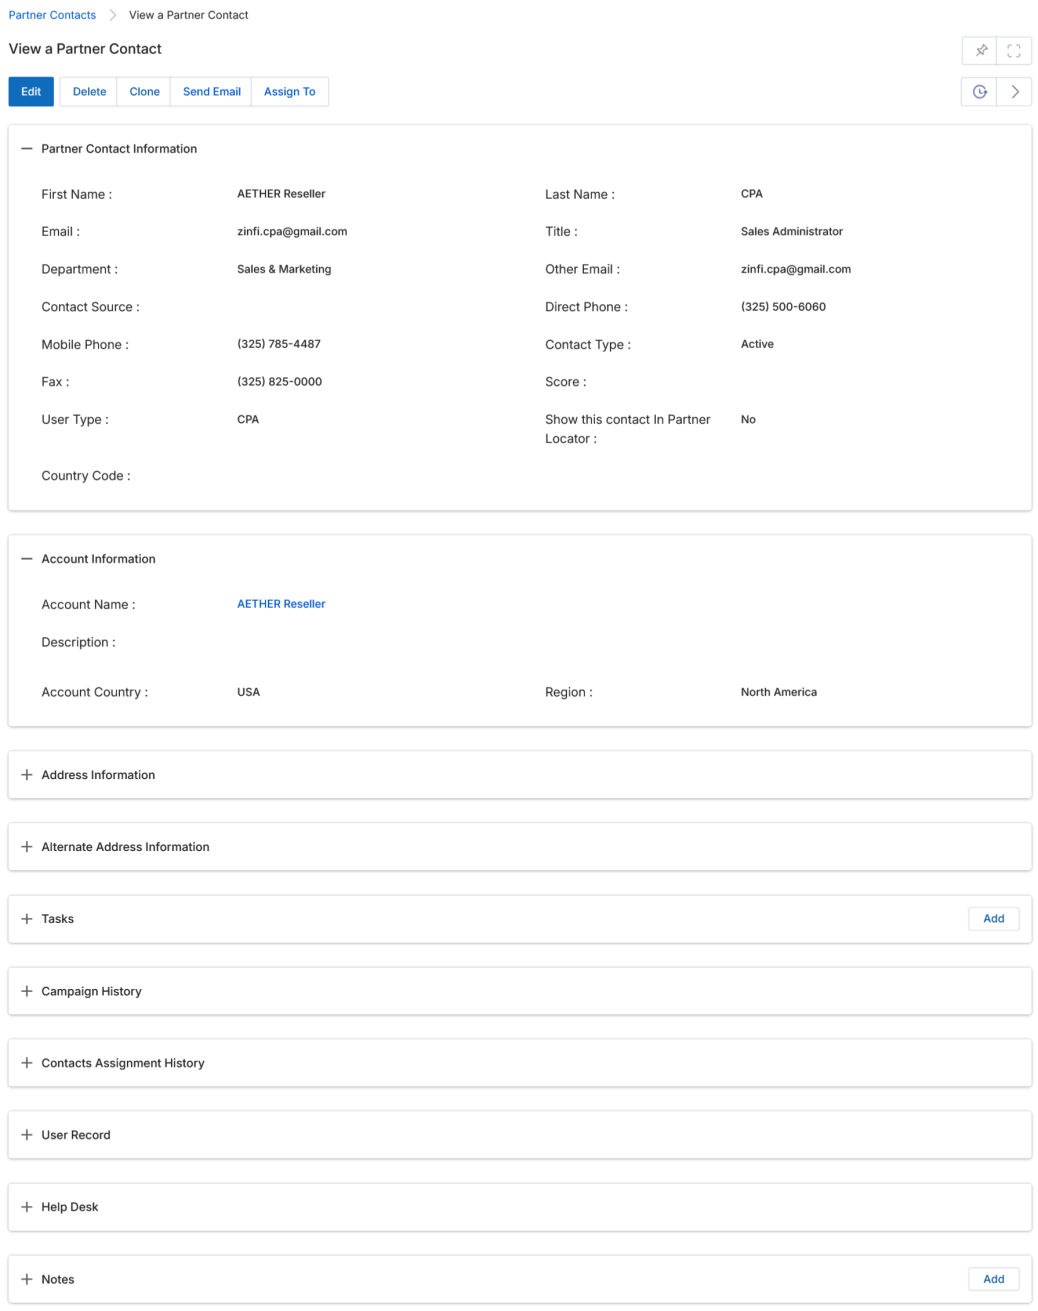The height and width of the screenshot is (1311, 1038).
Task: Select the Email value zinfi.cpa@gmail.com
Action: (292, 232)
